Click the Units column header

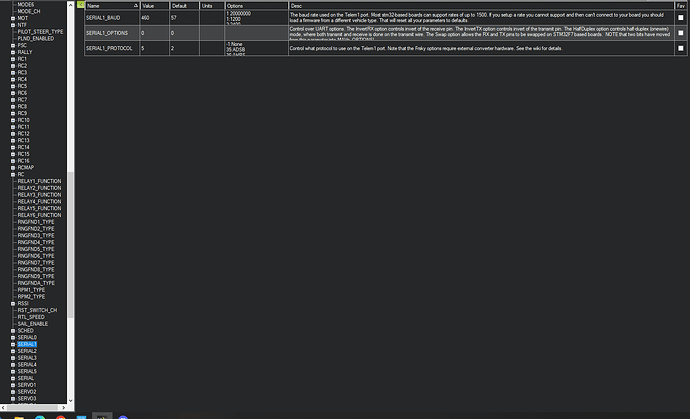point(212,6)
